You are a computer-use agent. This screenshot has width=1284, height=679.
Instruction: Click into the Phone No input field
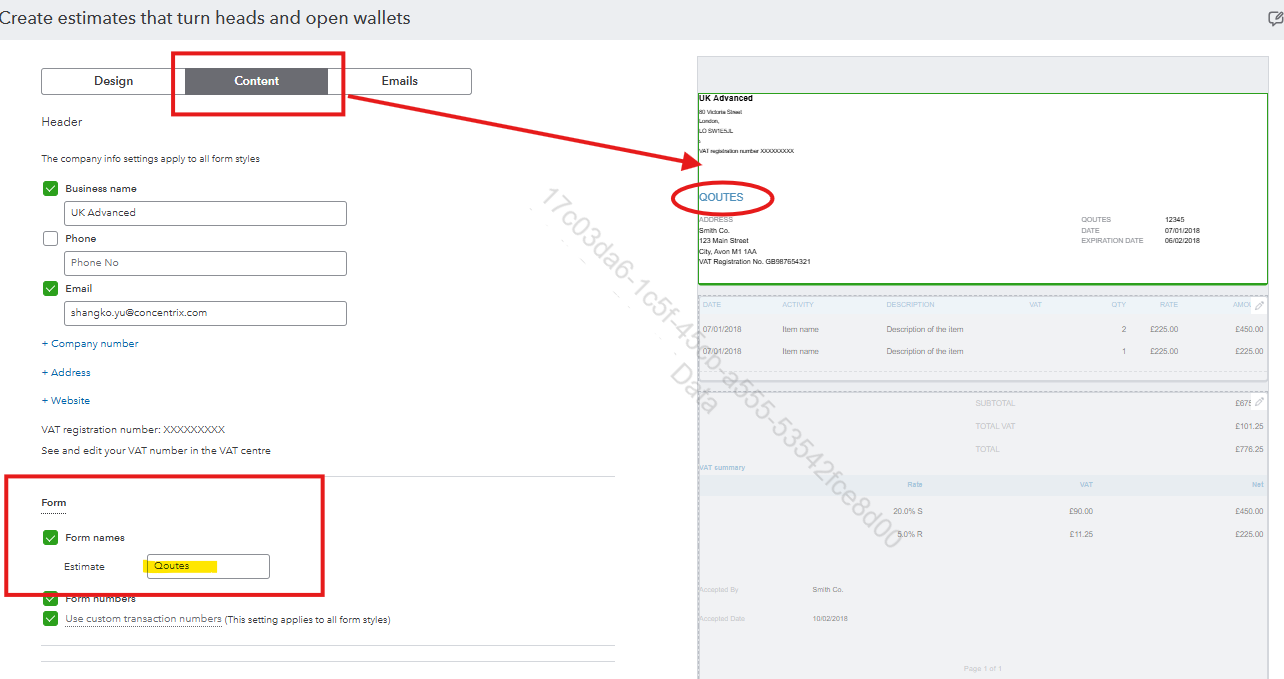205,263
